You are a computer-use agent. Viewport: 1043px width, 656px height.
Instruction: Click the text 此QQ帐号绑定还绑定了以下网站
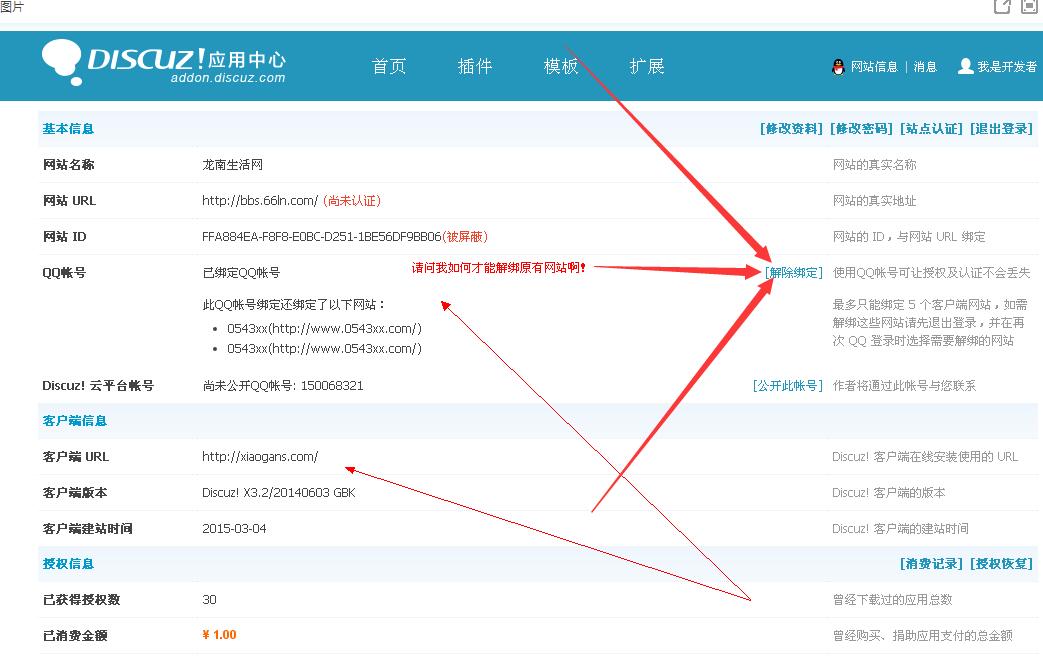[294, 305]
